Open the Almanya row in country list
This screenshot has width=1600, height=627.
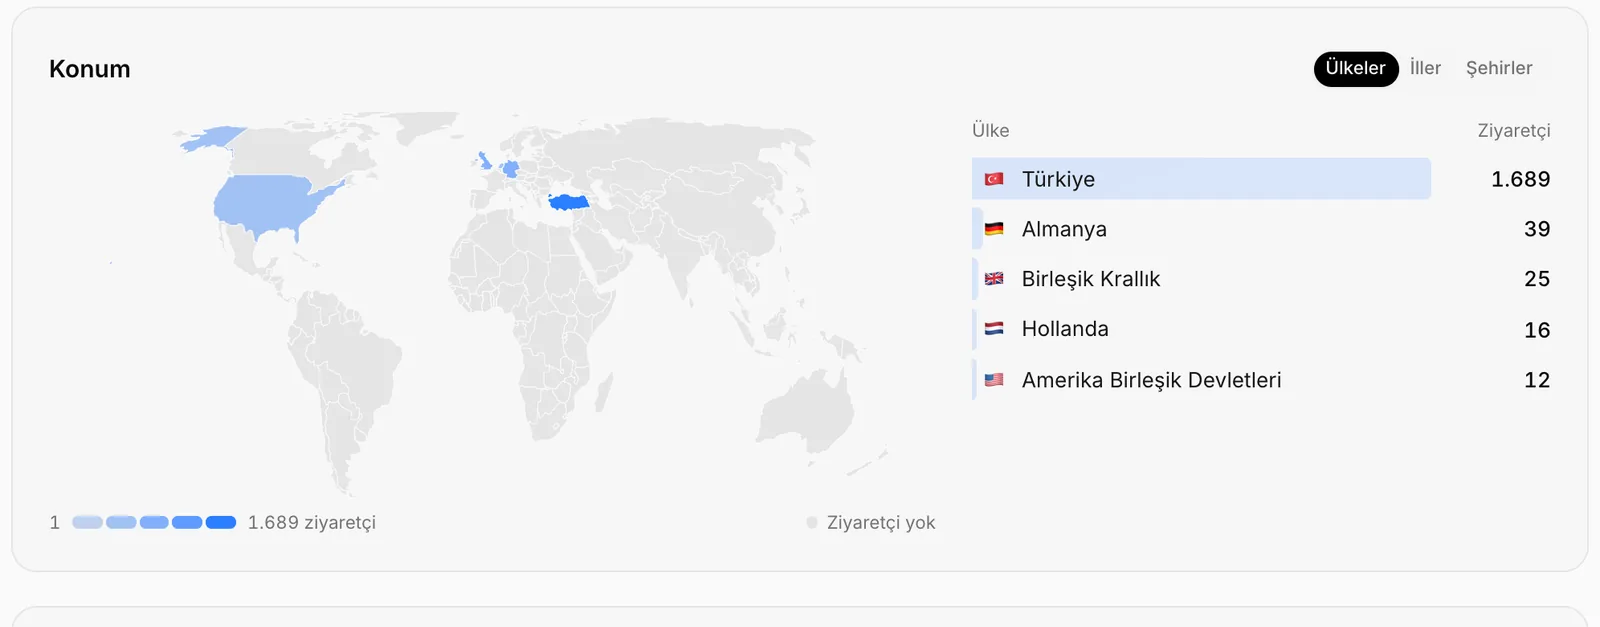pyautogui.click(x=1261, y=229)
